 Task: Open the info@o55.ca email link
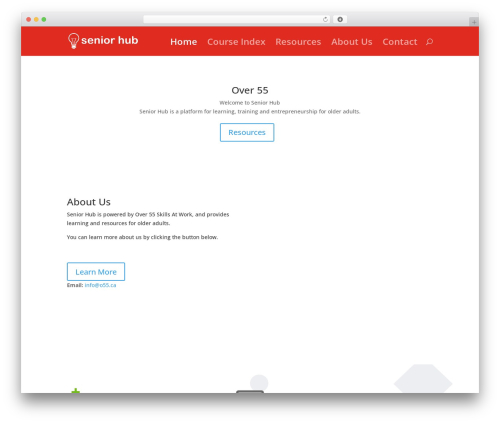(x=100, y=285)
